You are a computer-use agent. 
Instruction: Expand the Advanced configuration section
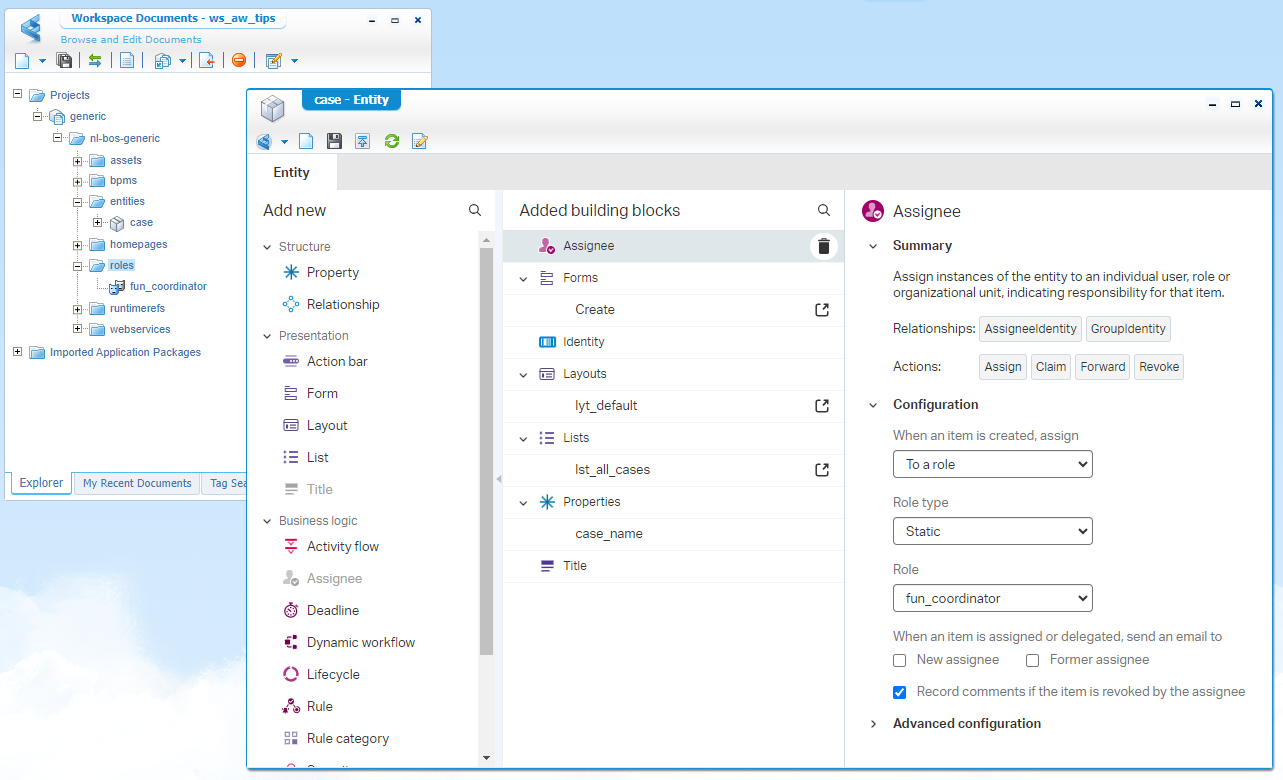966,723
